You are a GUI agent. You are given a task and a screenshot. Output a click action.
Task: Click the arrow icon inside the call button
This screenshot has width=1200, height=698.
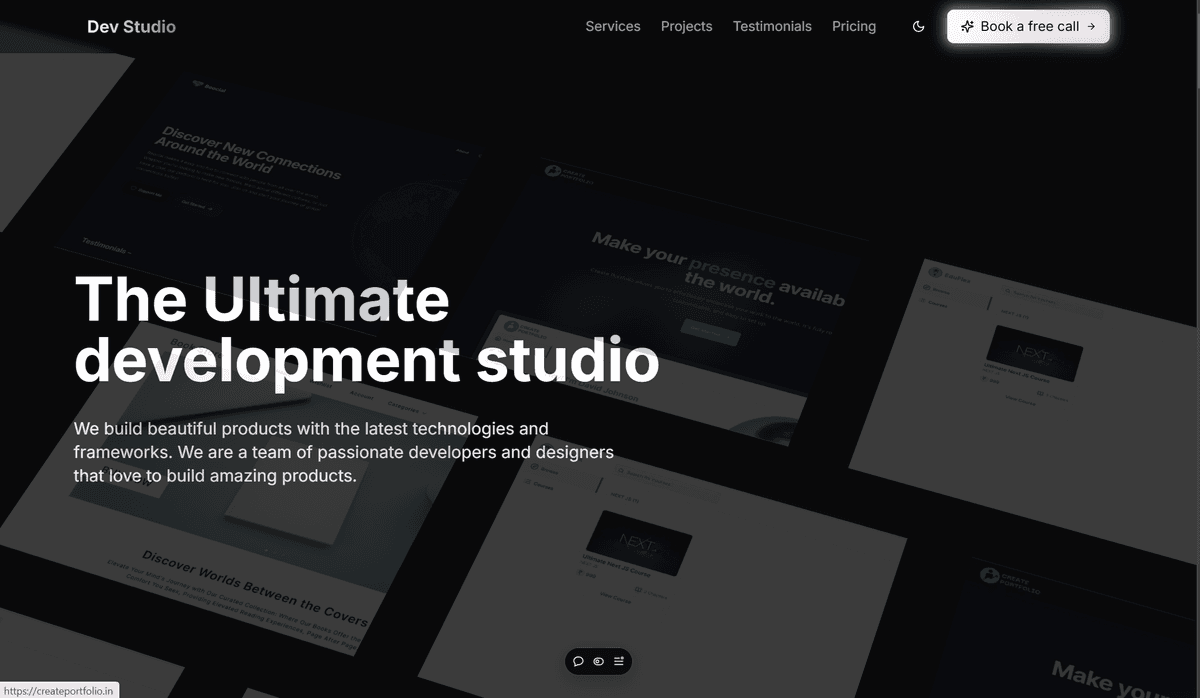coord(1090,26)
